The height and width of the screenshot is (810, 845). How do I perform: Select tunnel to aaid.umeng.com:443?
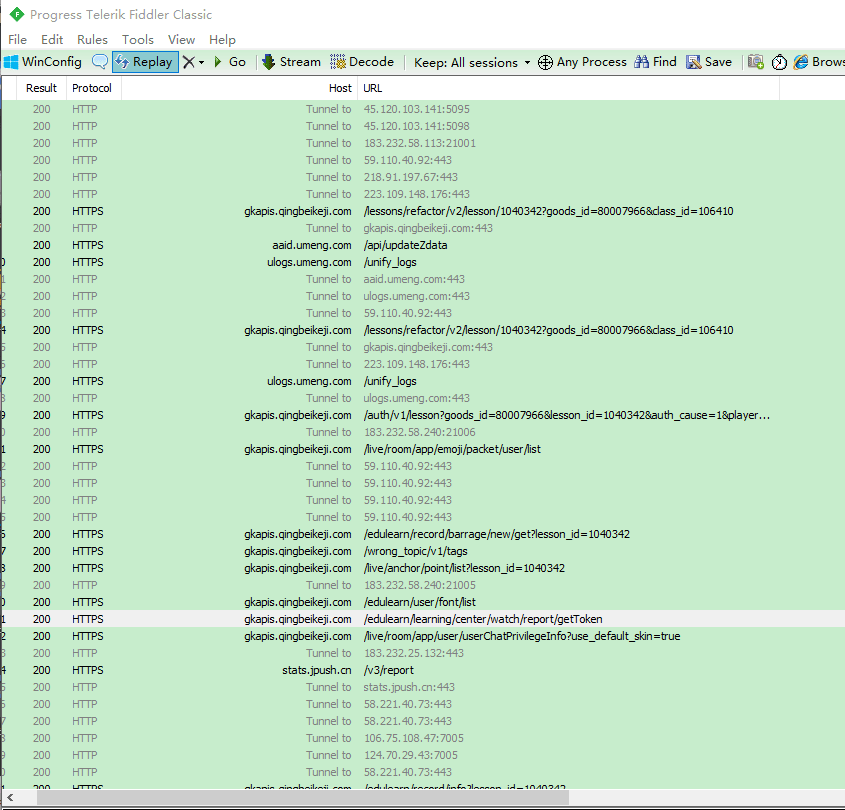pos(424,279)
